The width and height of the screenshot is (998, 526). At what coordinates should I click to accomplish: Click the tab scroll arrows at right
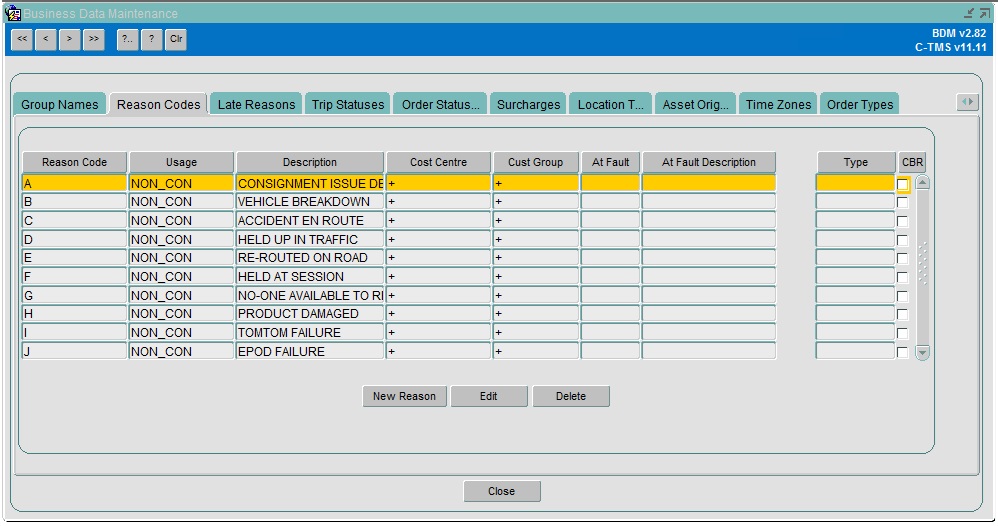point(967,102)
